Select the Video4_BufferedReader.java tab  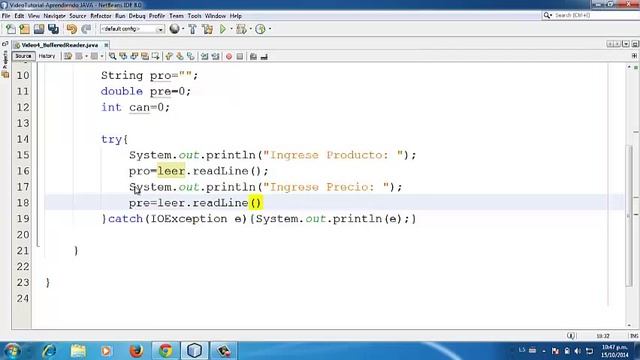[x=60, y=45]
